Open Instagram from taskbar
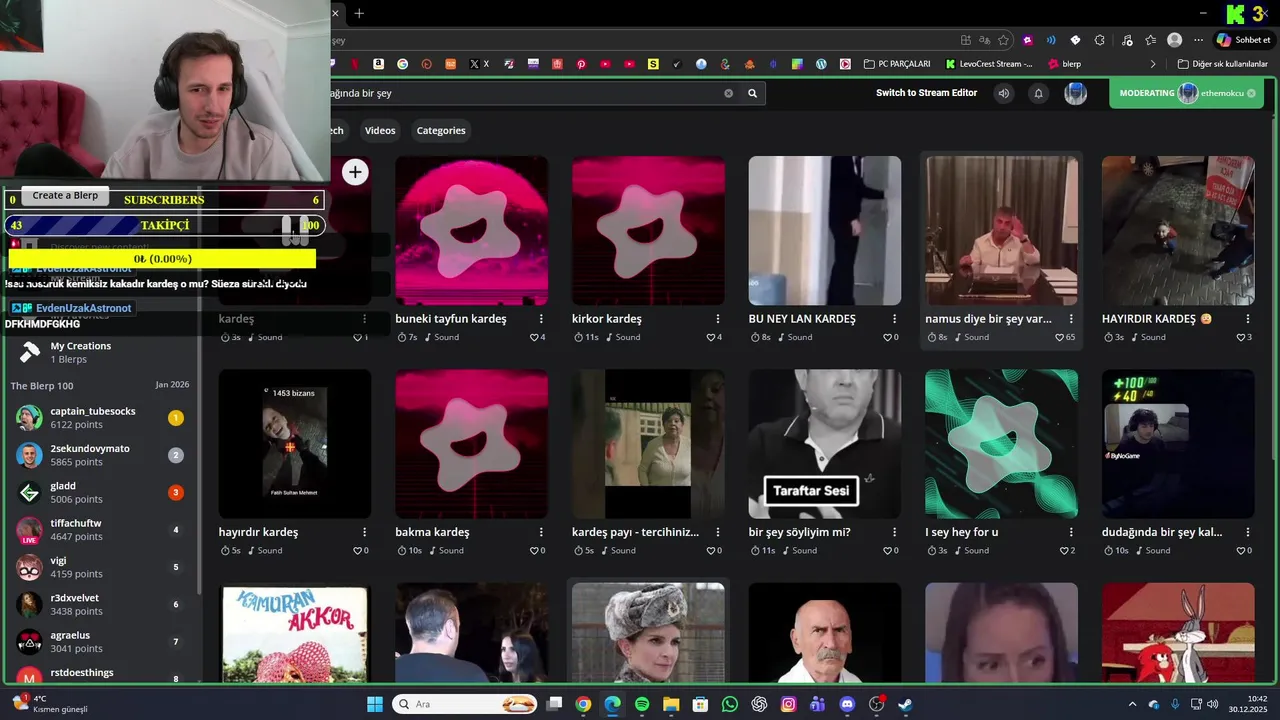The width and height of the screenshot is (1280, 720). 789,704
